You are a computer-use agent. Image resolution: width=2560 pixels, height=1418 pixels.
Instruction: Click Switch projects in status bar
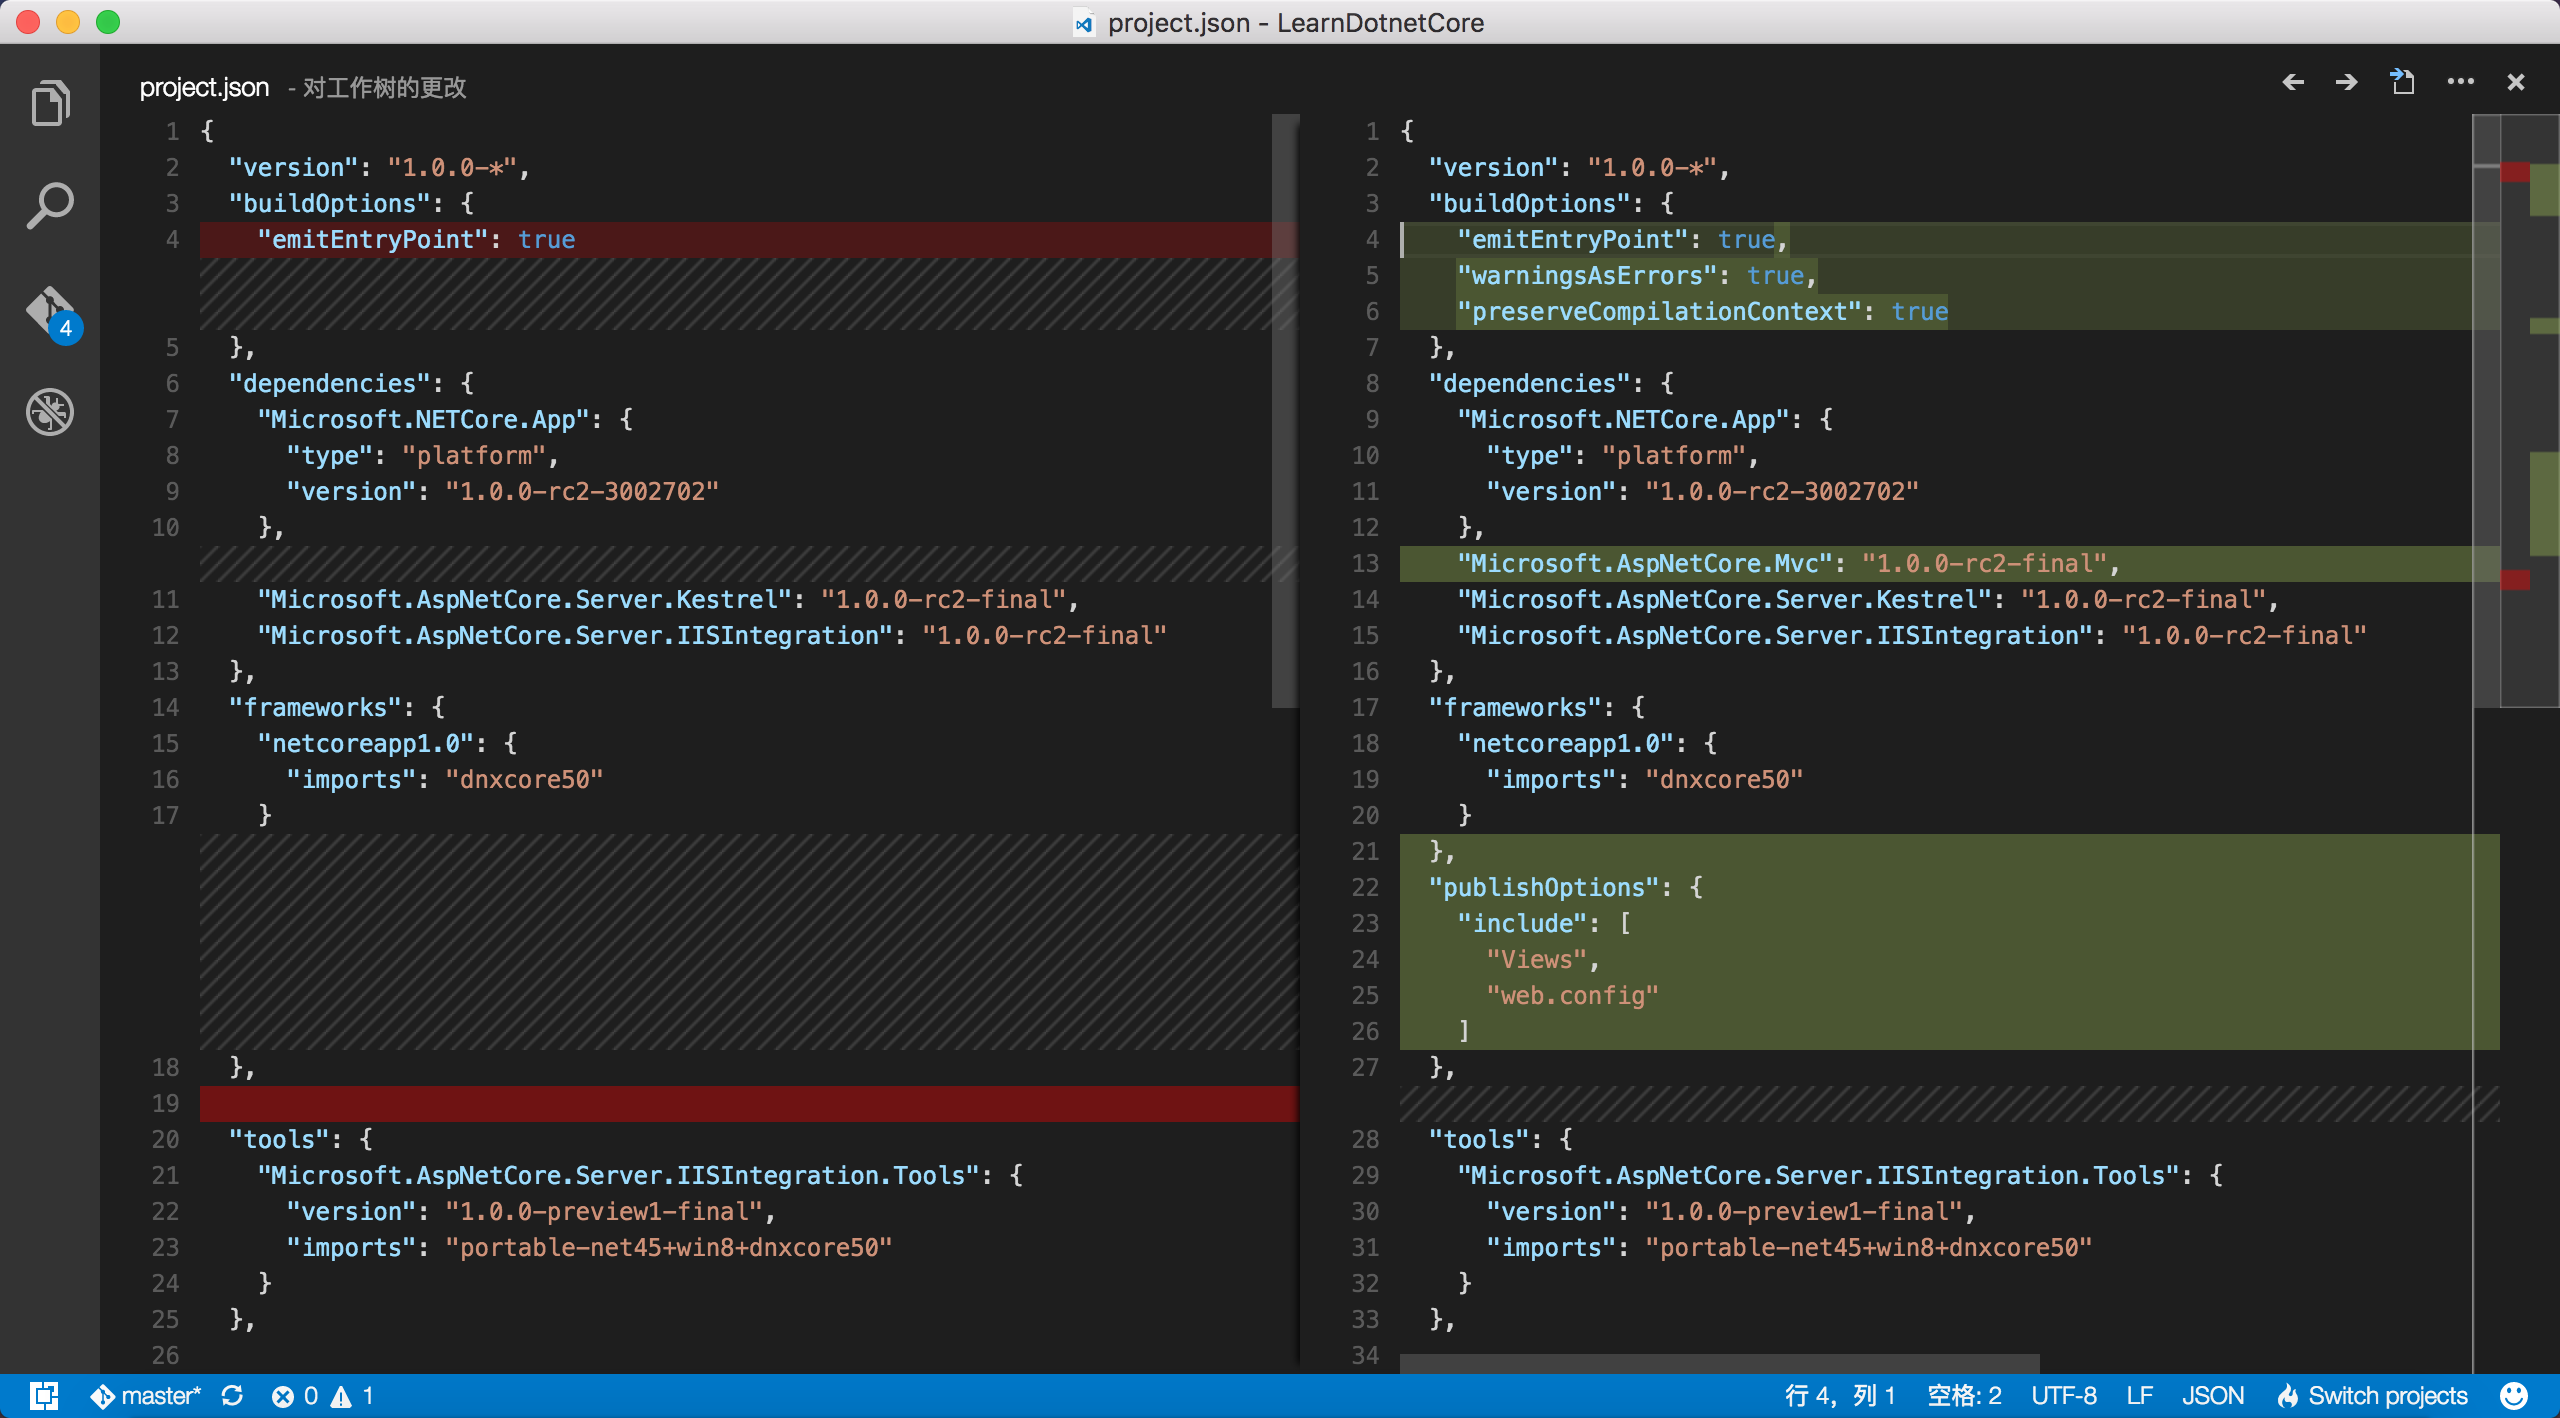pyautogui.click(x=2372, y=1396)
